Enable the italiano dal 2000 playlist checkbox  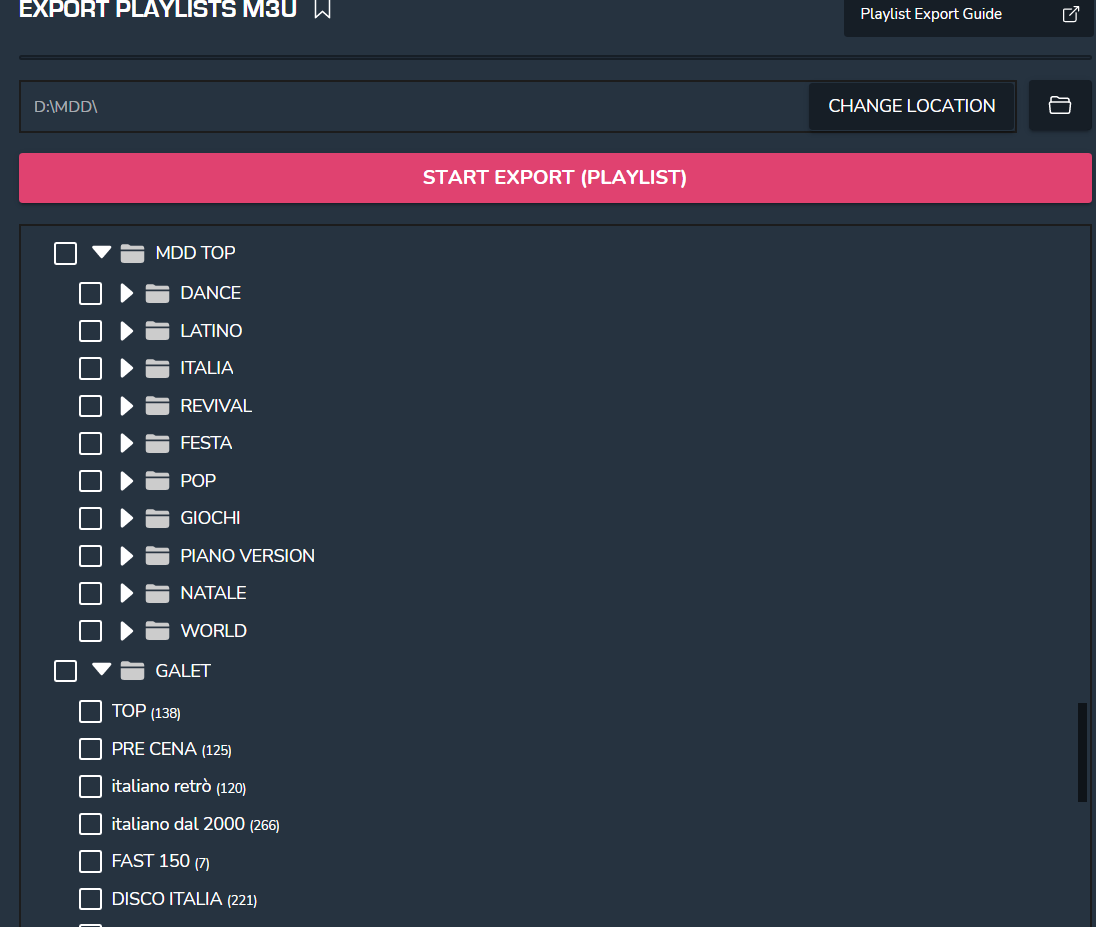pyautogui.click(x=91, y=824)
